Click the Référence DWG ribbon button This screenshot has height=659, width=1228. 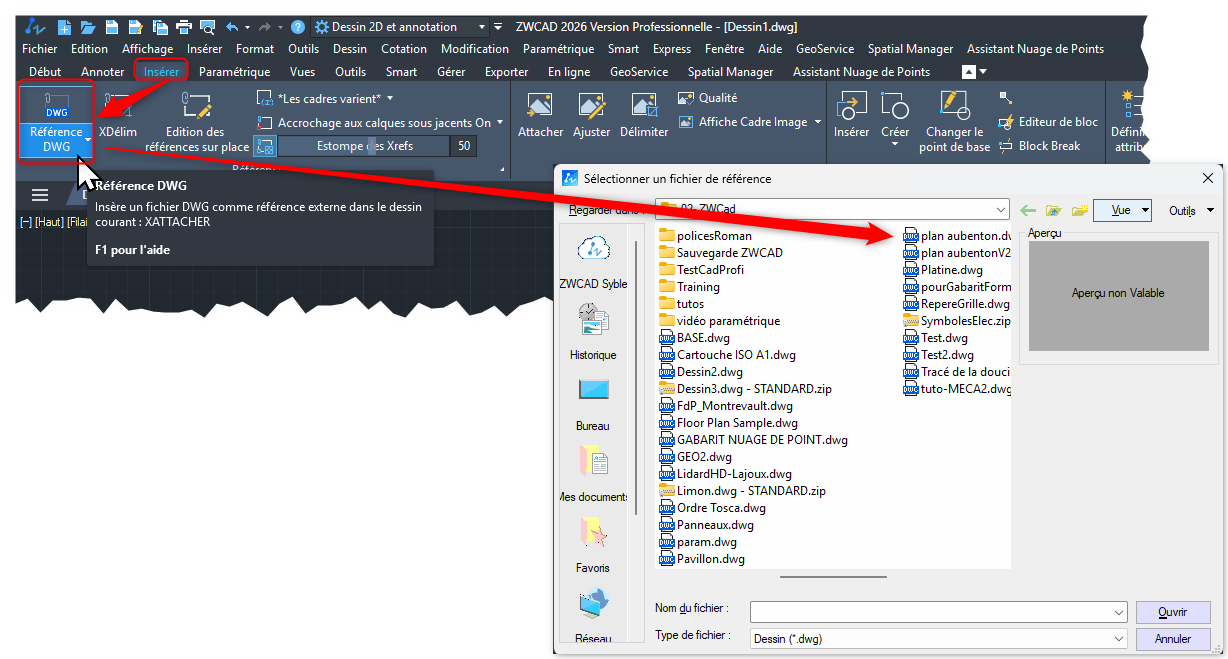pyautogui.click(x=56, y=123)
